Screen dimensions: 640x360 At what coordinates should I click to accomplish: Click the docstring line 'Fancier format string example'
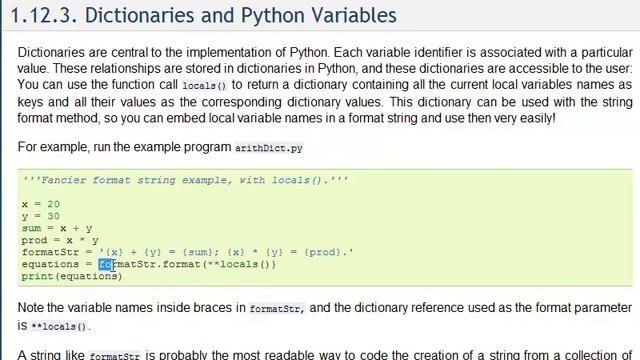pos(185,180)
